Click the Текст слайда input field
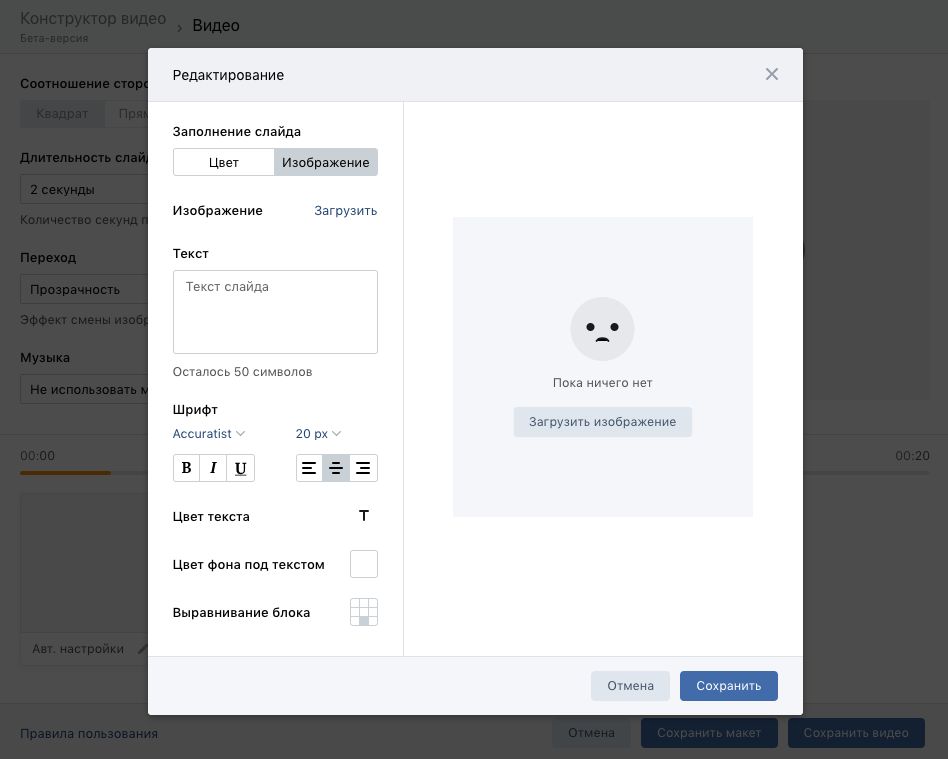 coord(275,311)
